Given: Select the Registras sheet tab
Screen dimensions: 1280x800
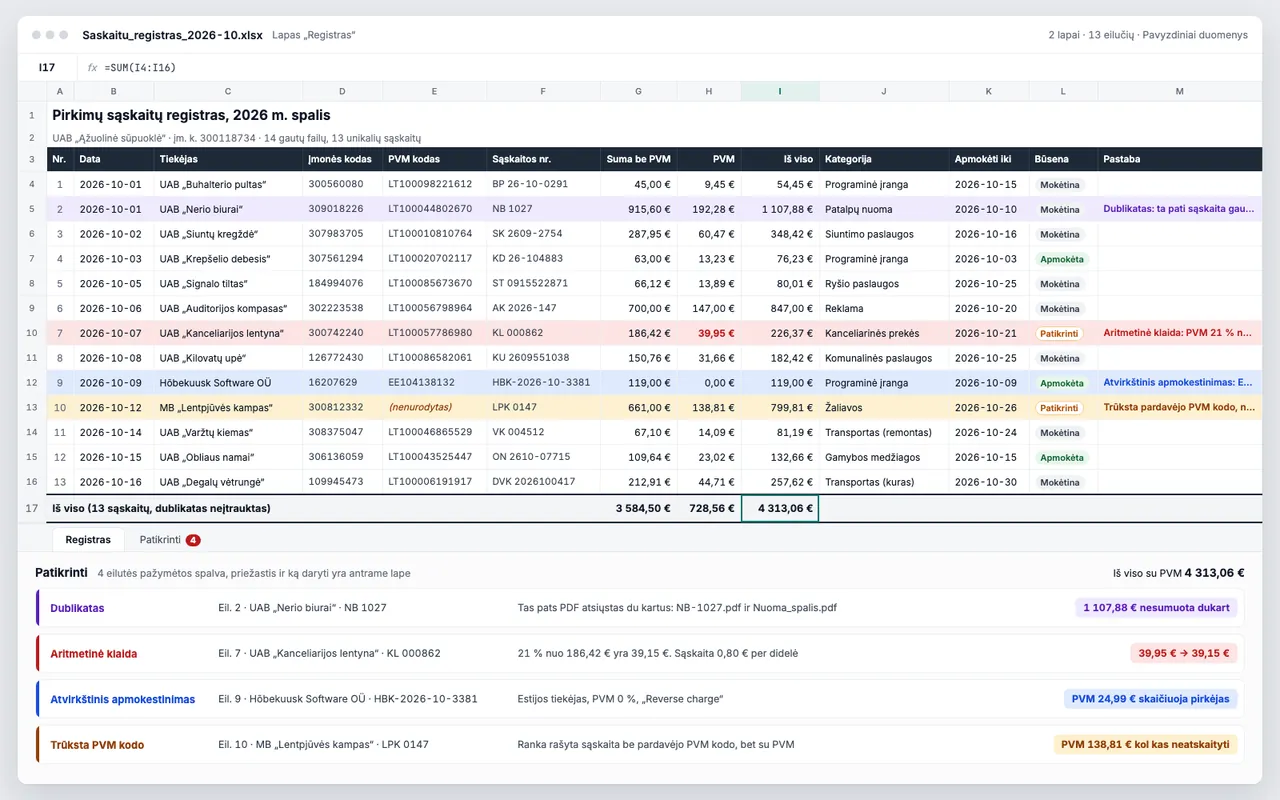Looking at the screenshot, I should (88, 540).
